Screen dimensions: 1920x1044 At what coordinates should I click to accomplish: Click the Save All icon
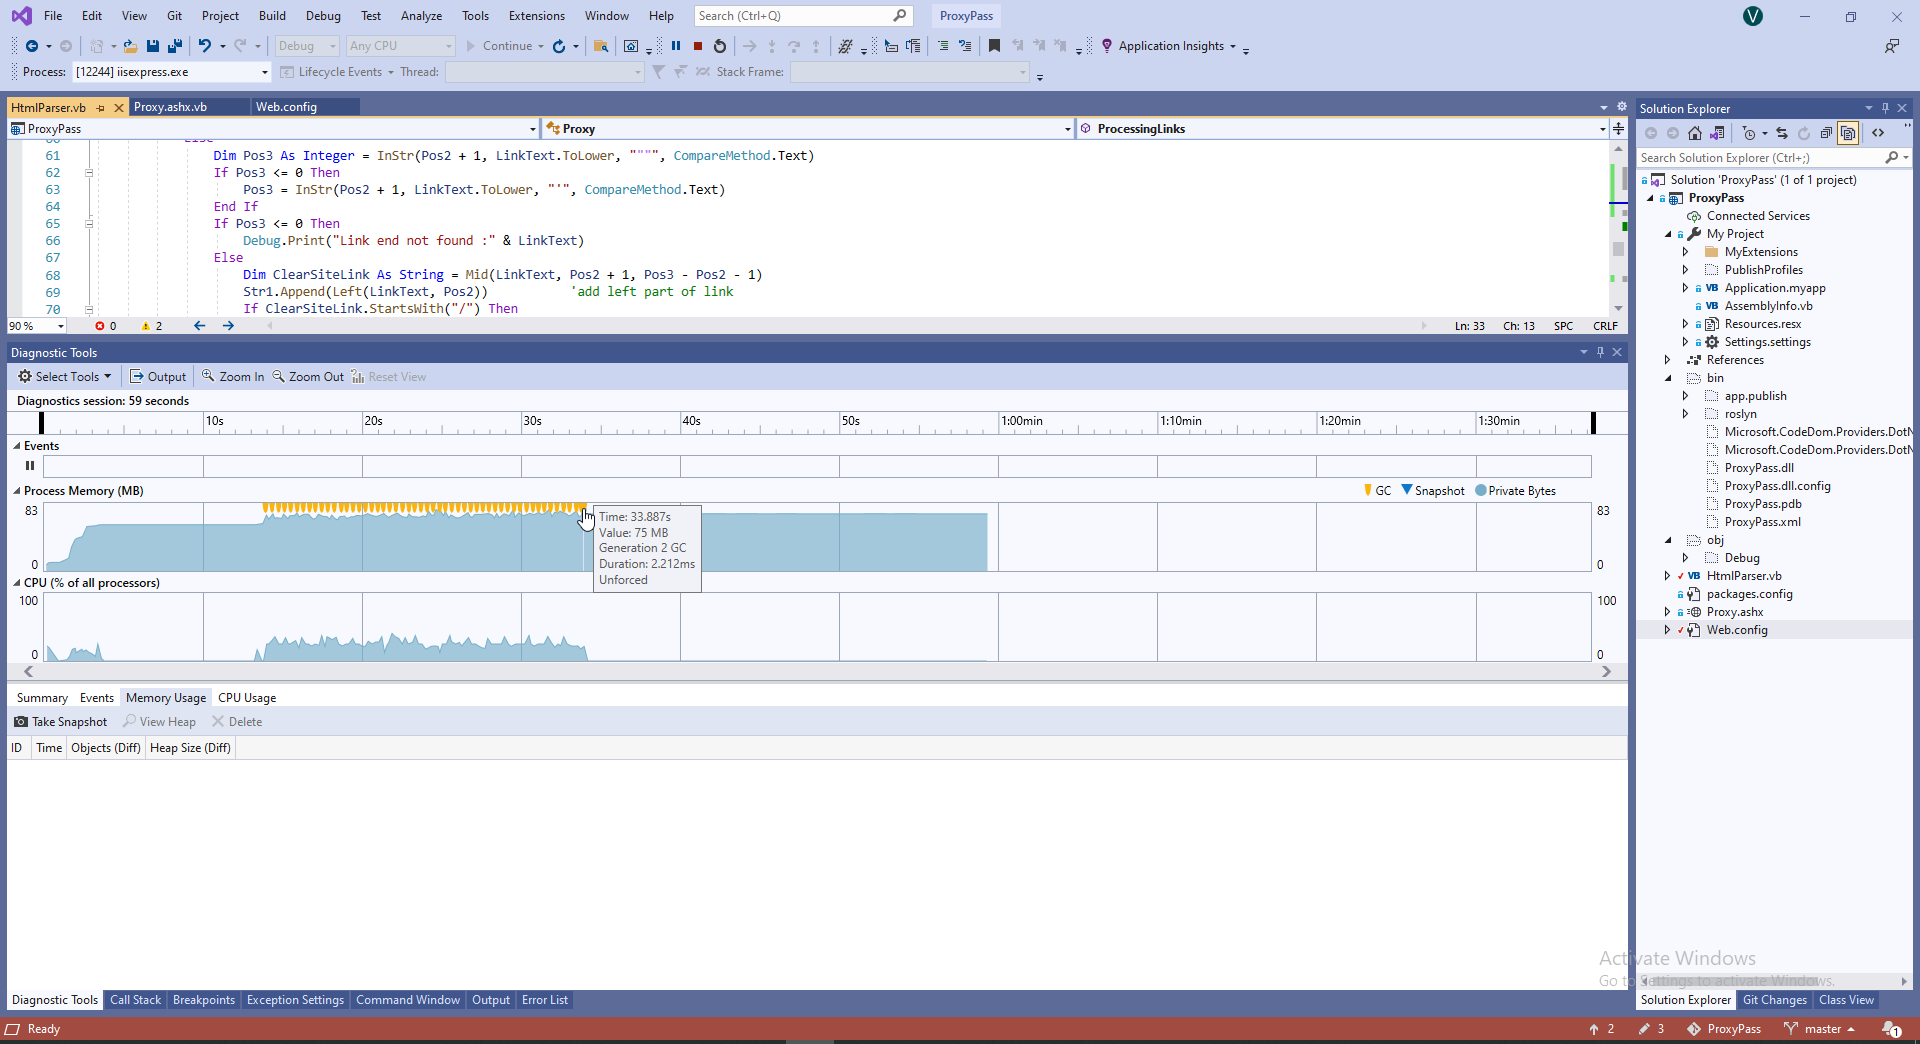click(x=175, y=46)
